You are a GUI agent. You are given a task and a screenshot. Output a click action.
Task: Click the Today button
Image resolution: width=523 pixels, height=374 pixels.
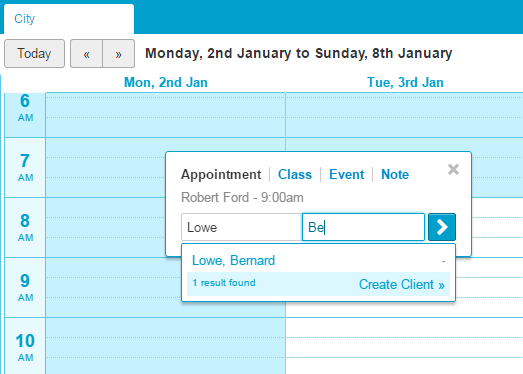[34, 54]
